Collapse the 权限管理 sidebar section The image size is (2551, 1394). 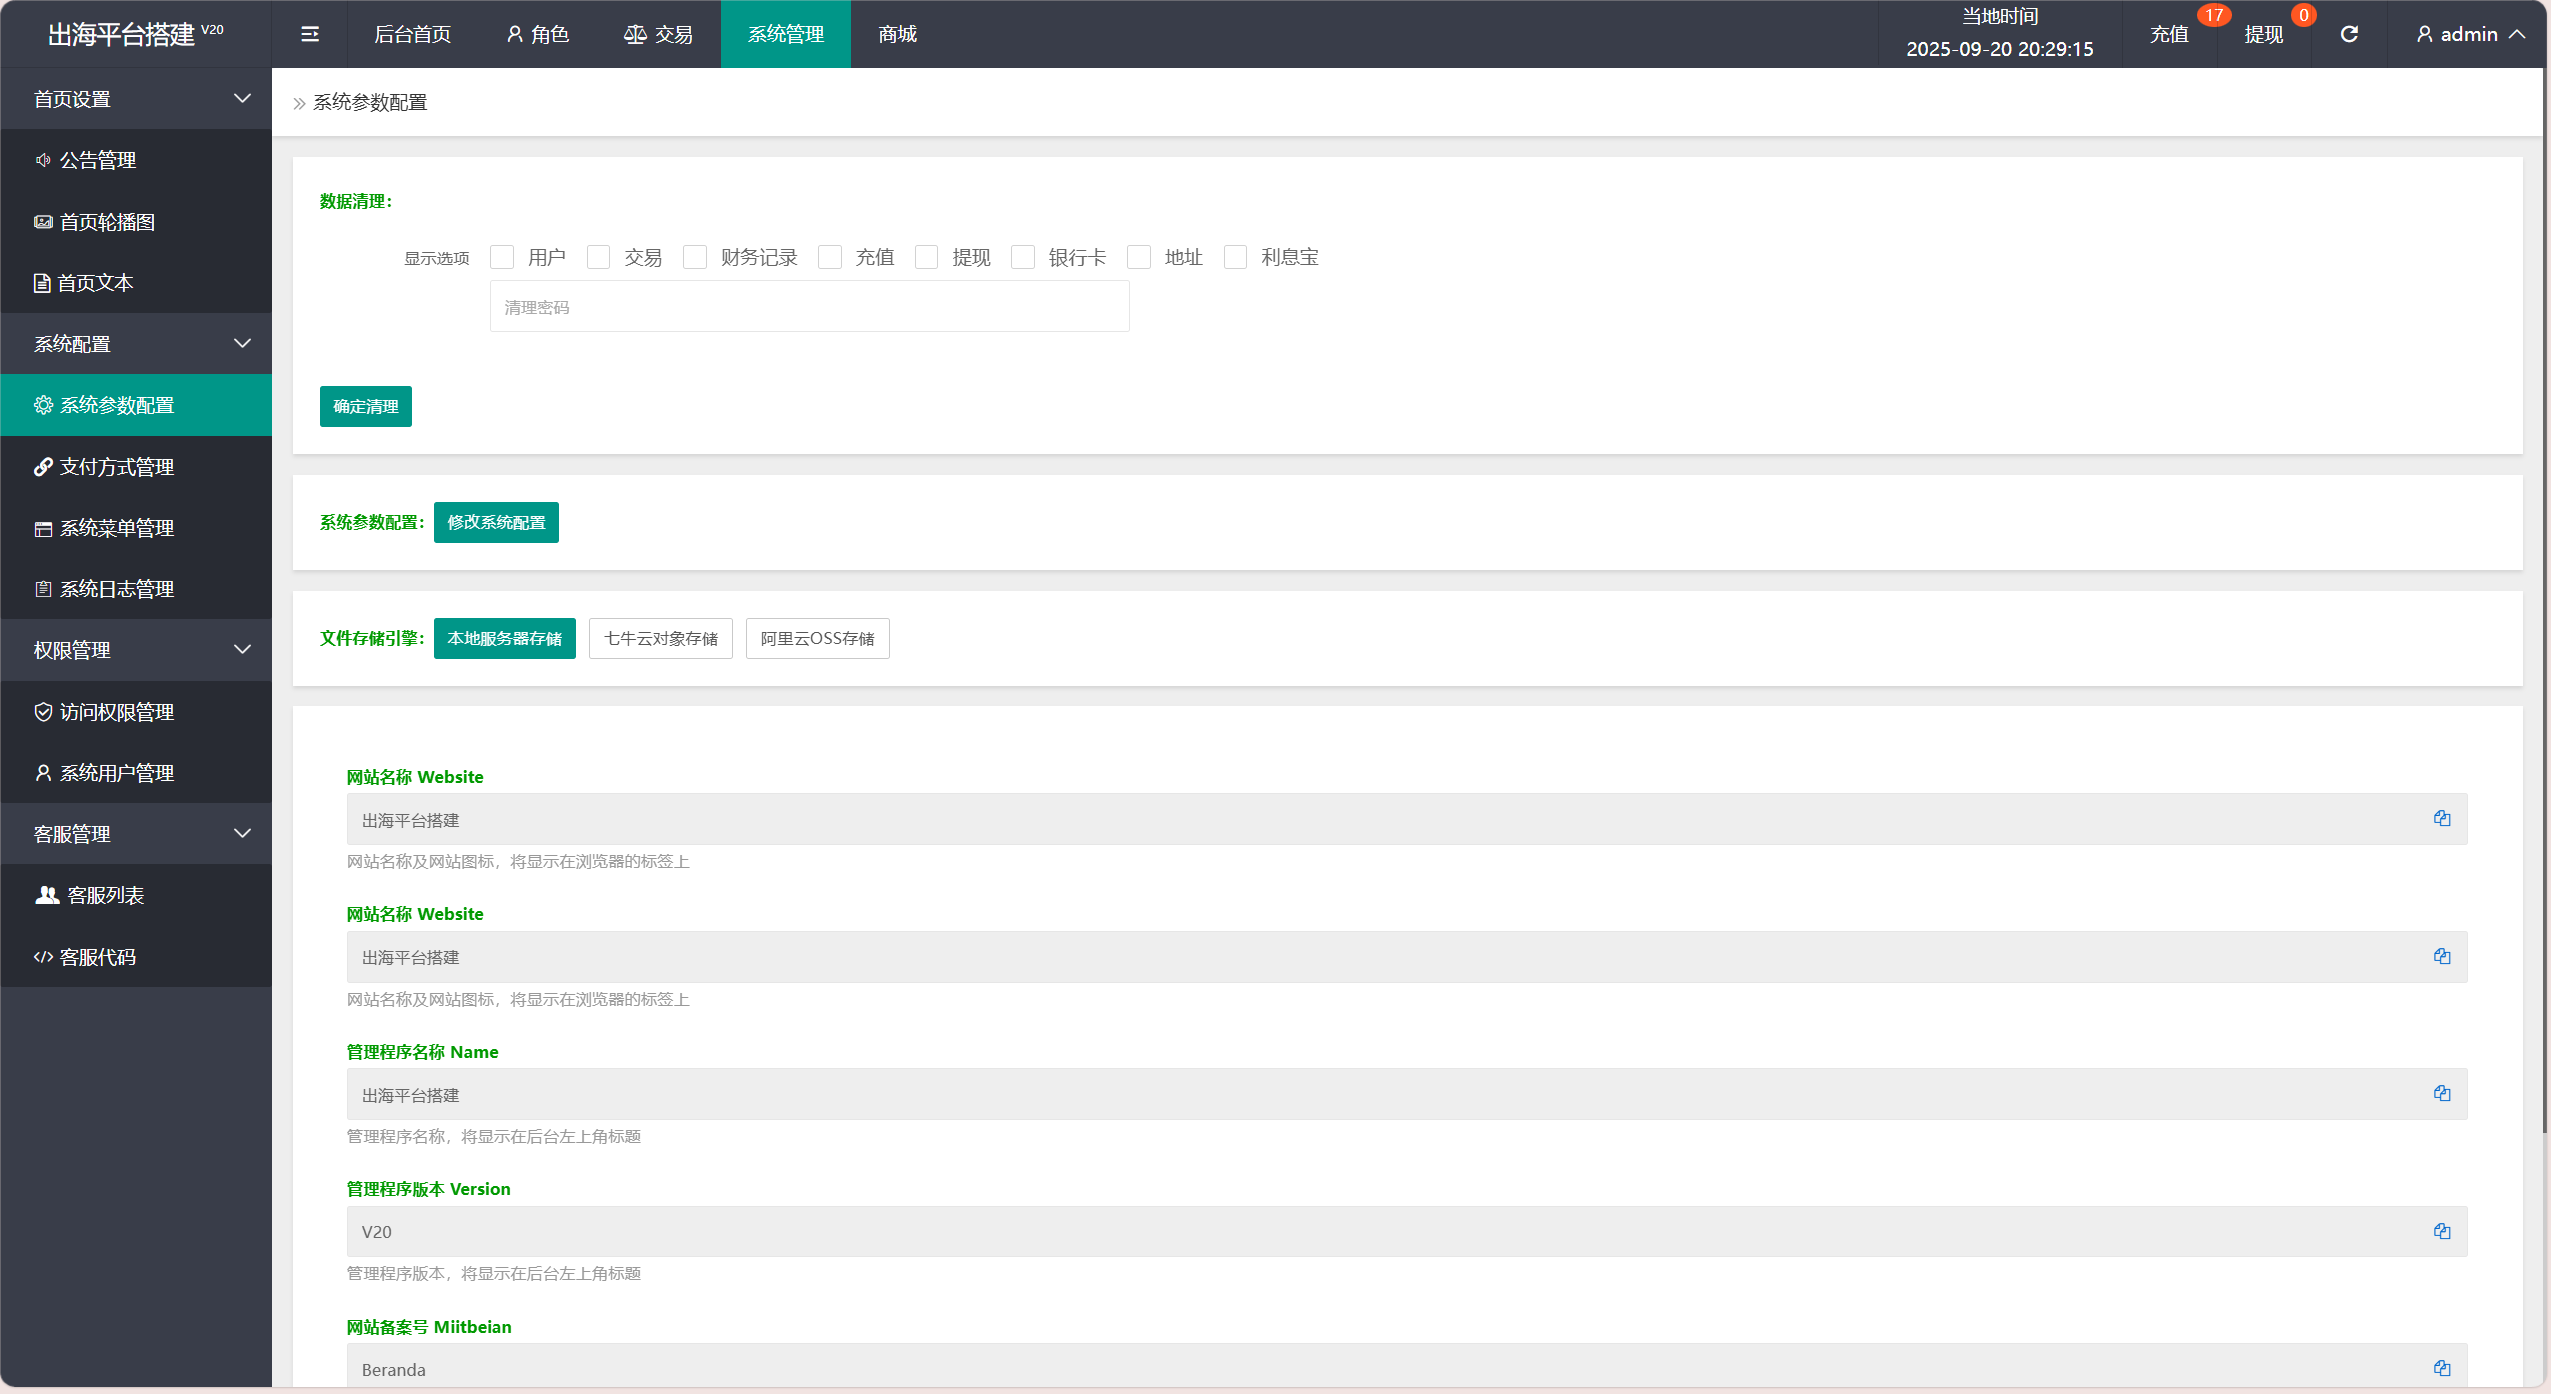pyautogui.click(x=136, y=650)
